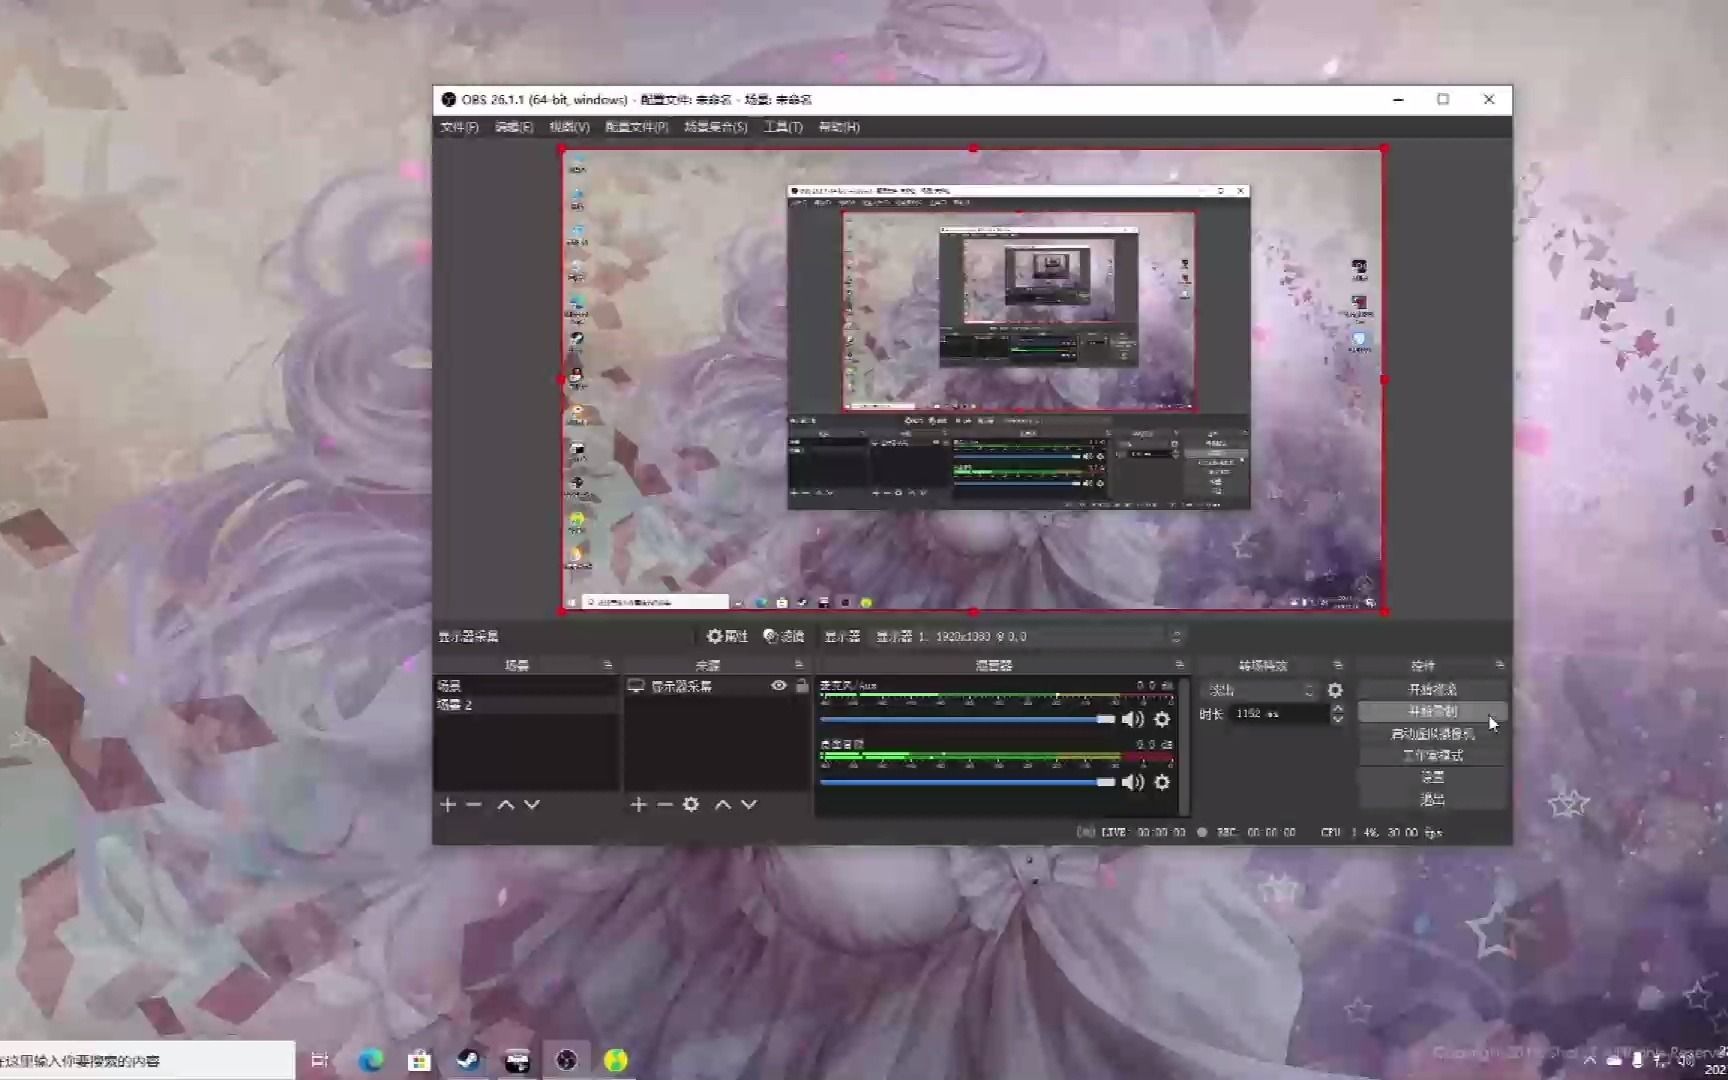1728x1080 pixels.
Task: Hide the 显示器采集 source with eye icon
Action: point(779,686)
